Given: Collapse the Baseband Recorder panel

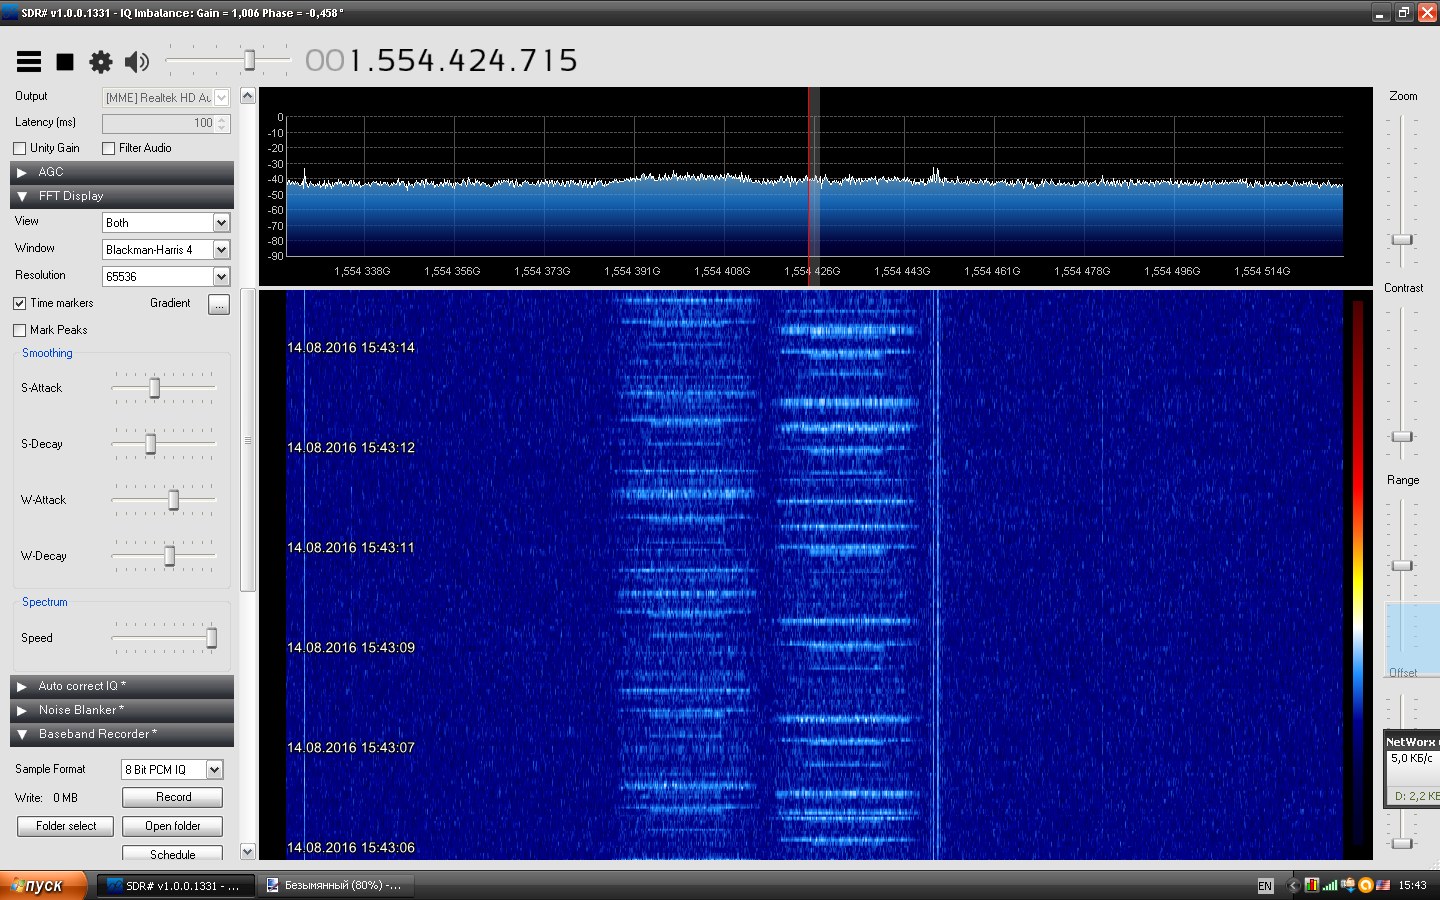Looking at the screenshot, I should tap(122, 734).
